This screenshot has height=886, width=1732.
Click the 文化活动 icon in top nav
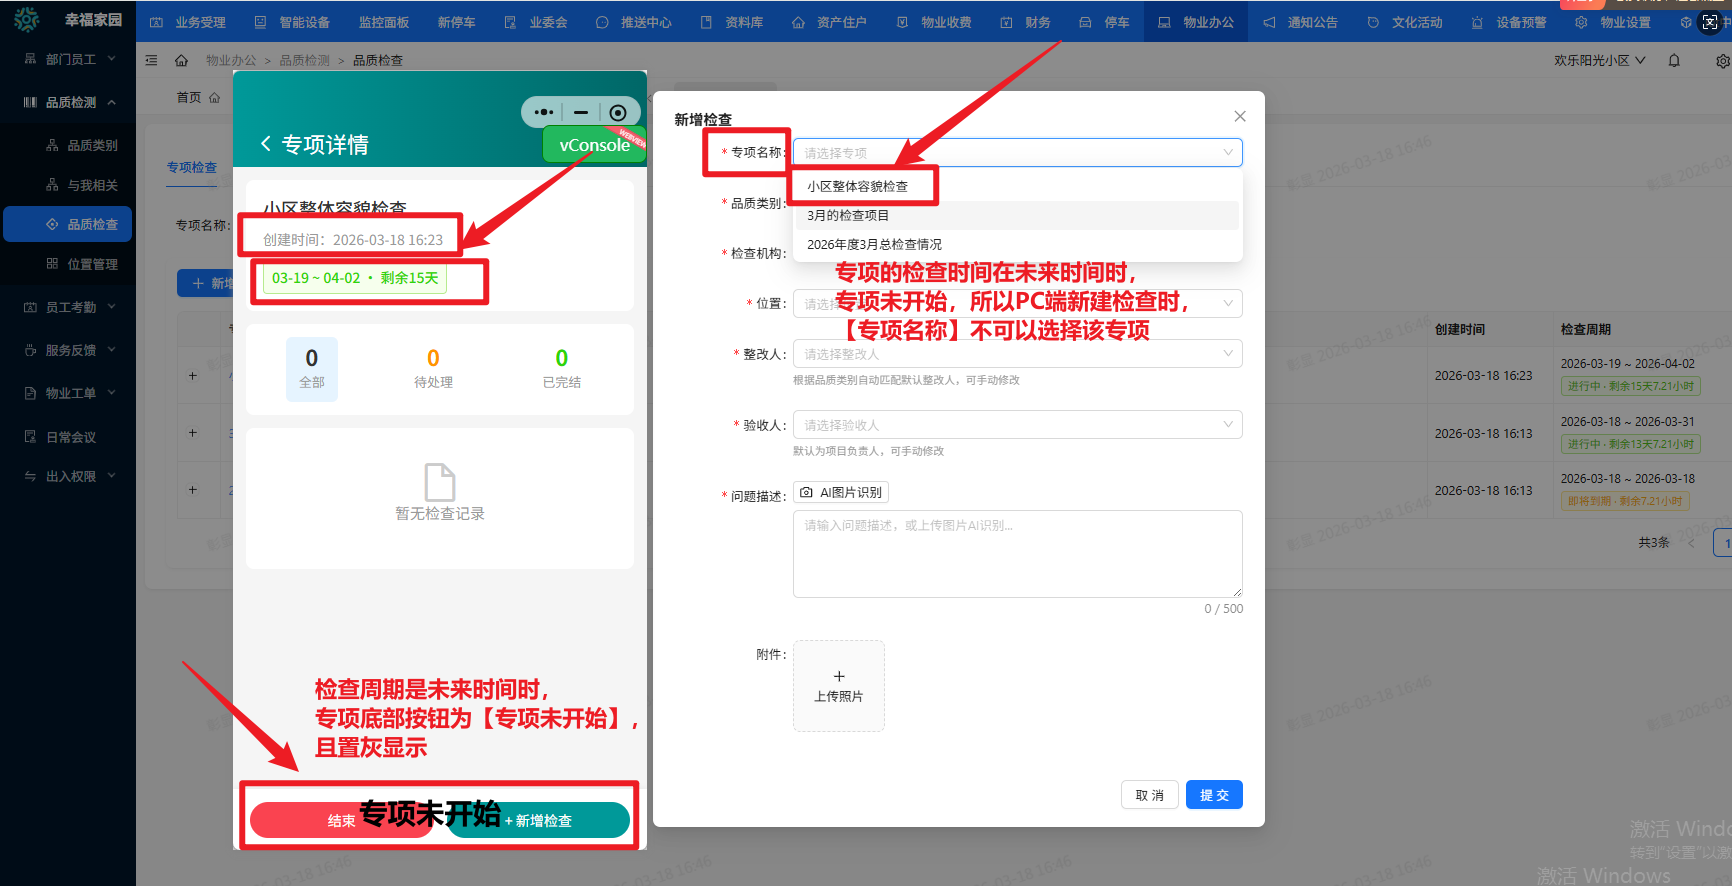[x=1373, y=22]
